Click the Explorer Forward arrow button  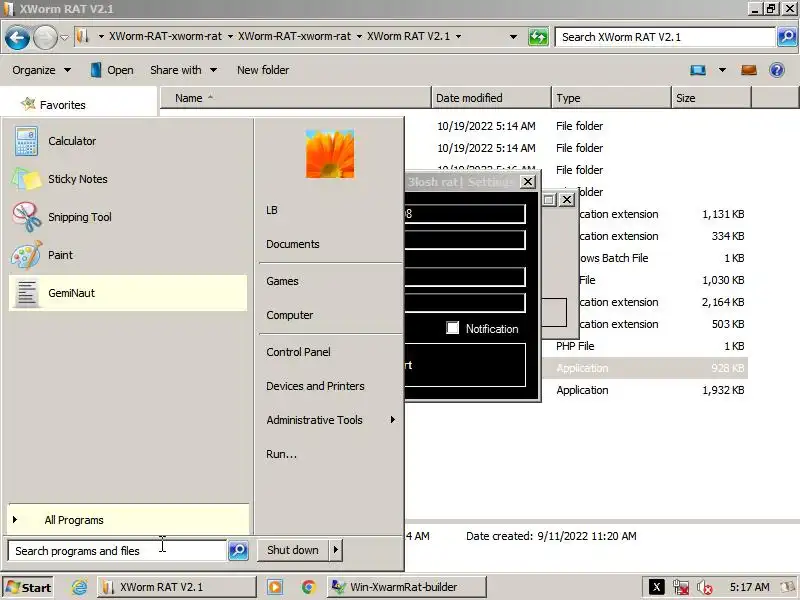pyautogui.click(x=45, y=37)
